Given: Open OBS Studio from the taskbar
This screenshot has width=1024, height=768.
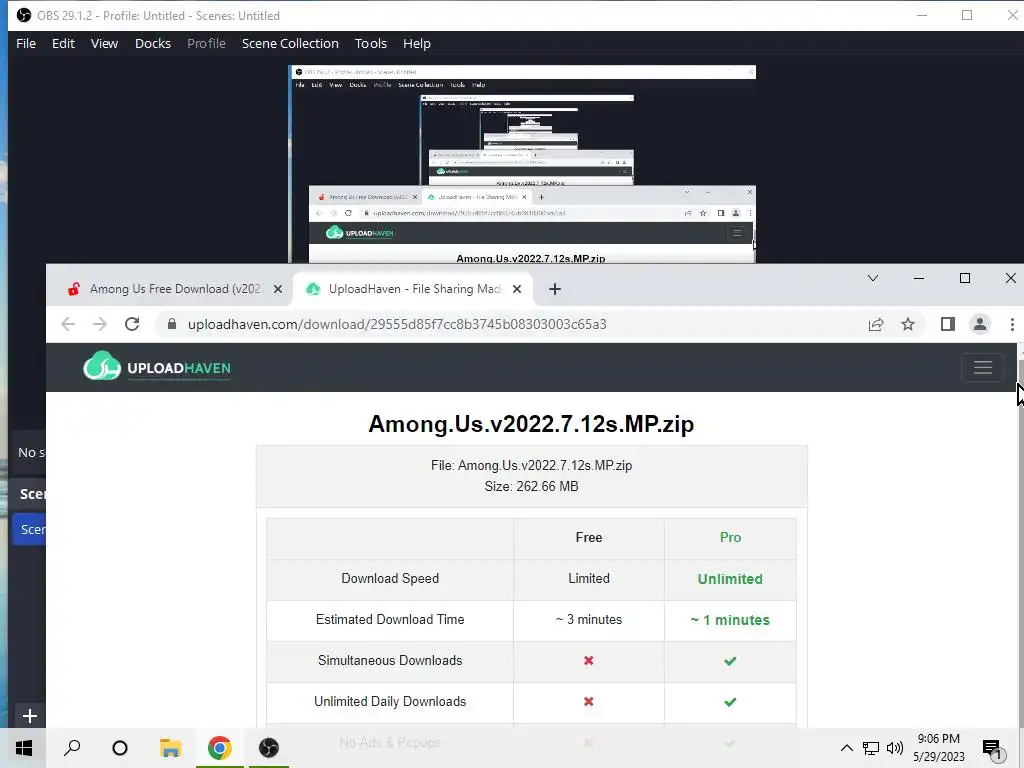Looking at the screenshot, I should tap(268, 748).
